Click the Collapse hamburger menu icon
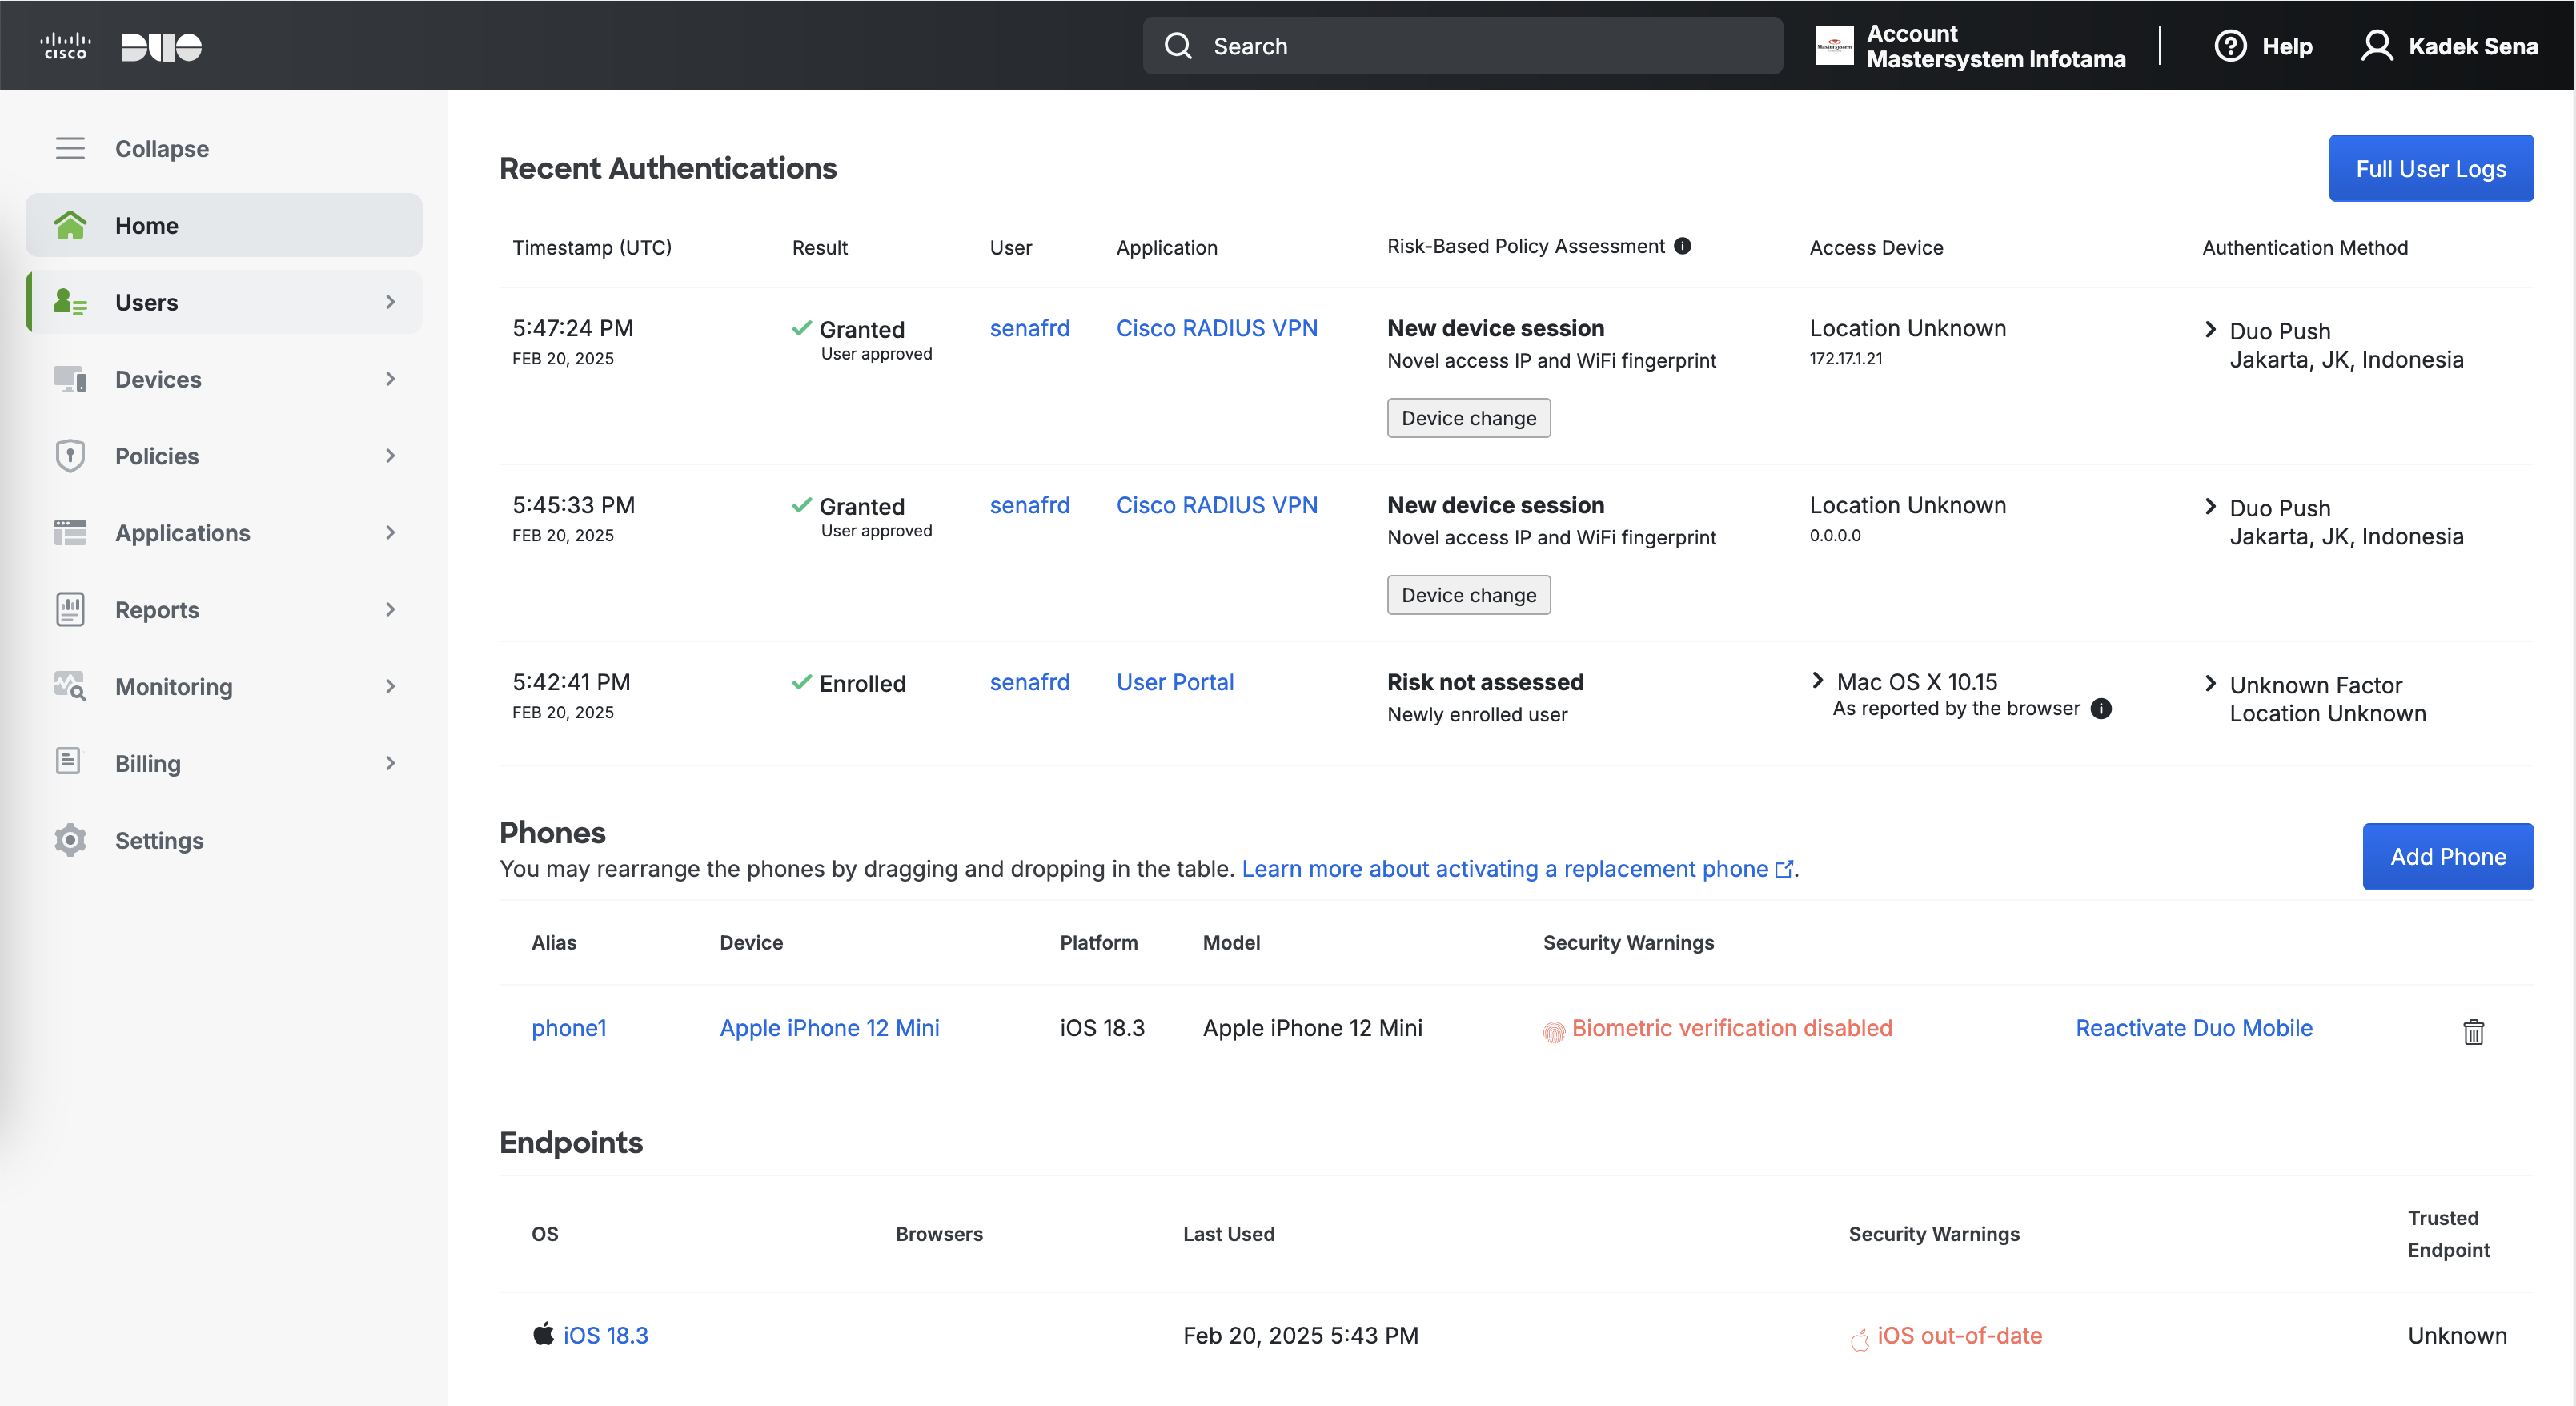The height and width of the screenshot is (1406, 2576). pos(70,148)
